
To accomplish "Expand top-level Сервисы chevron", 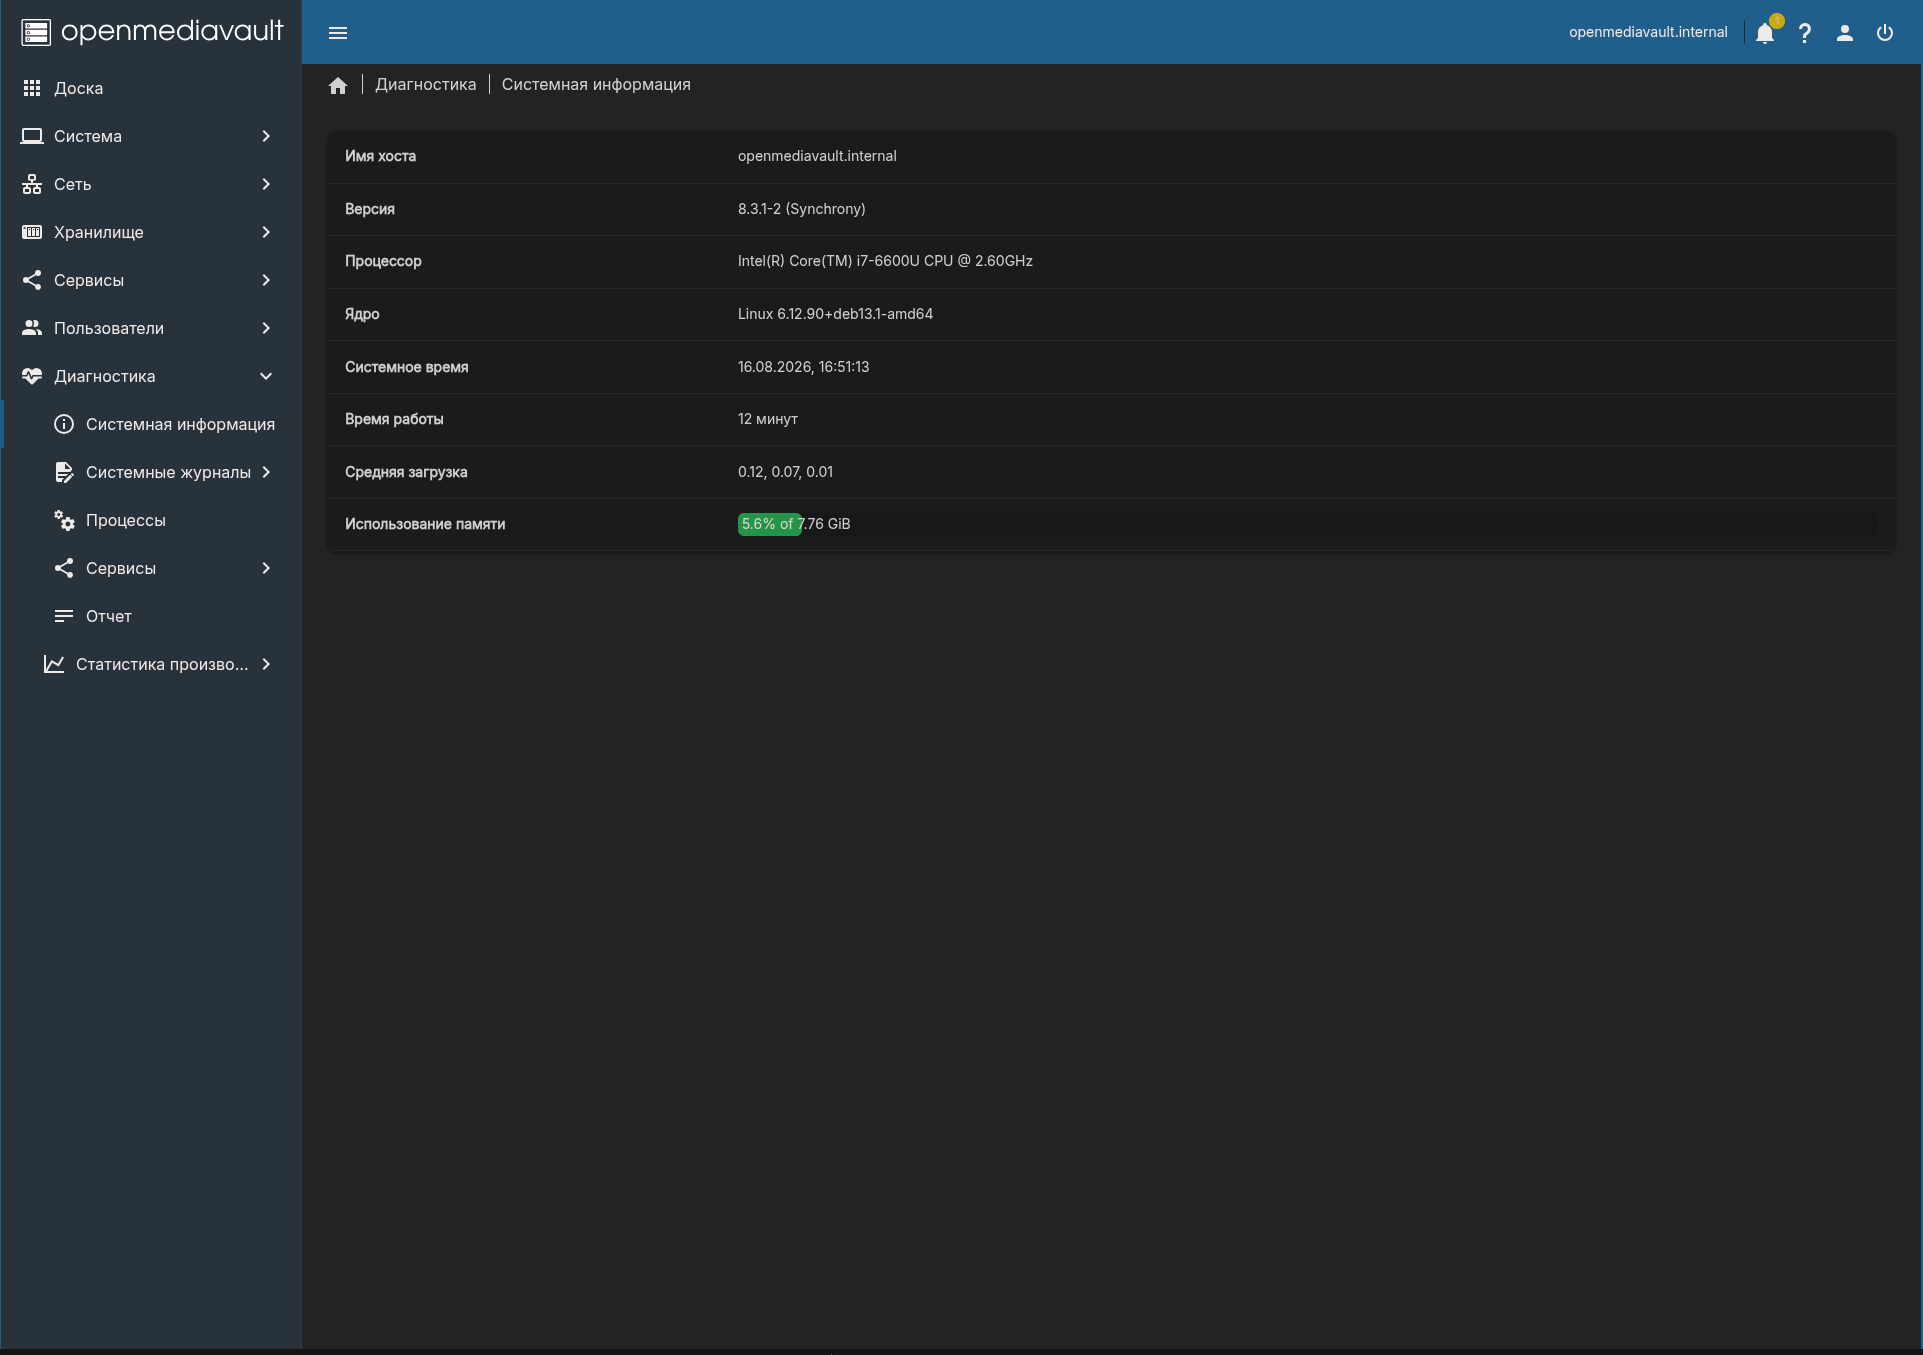I will point(266,280).
